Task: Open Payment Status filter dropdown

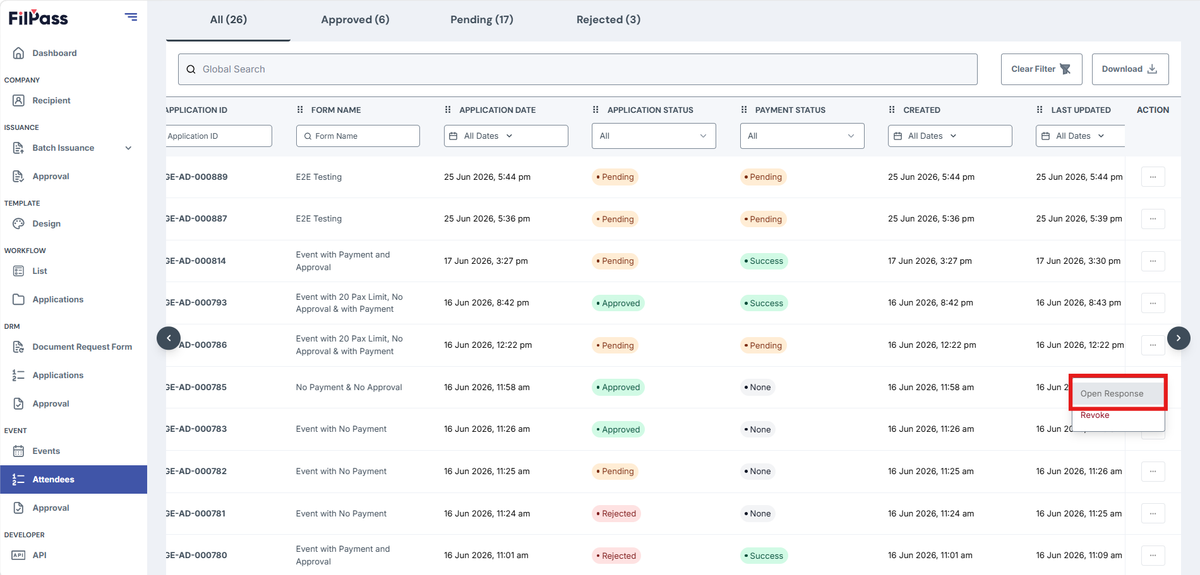Action: coord(802,136)
